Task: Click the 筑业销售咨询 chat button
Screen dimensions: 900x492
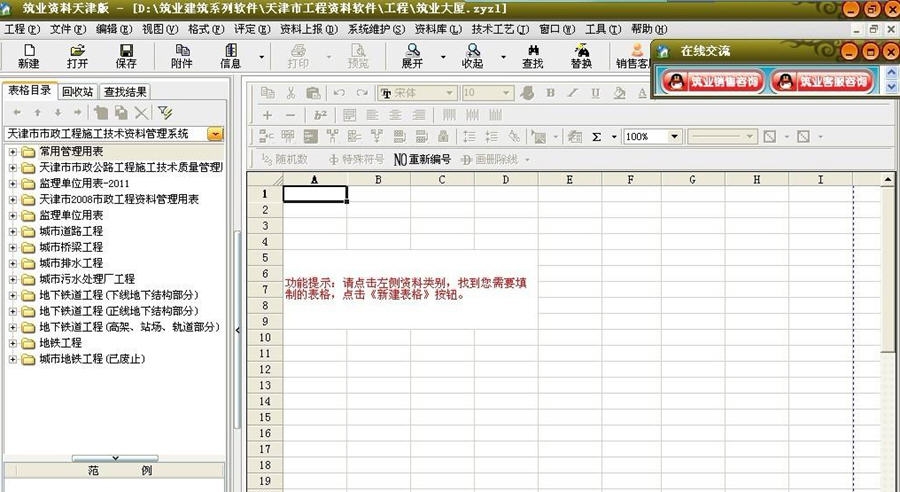Action: click(x=711, y=82)
